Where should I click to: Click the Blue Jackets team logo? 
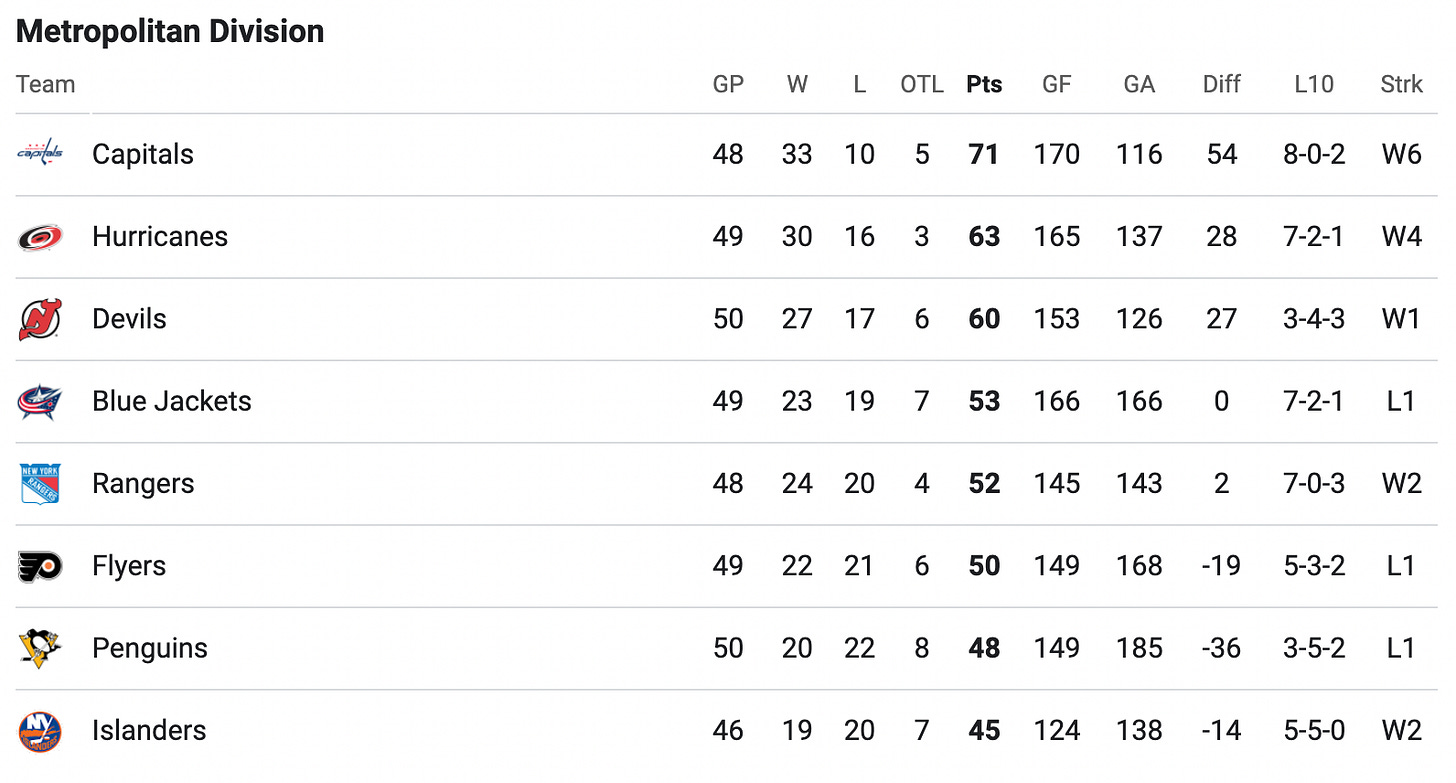point(40,401)
